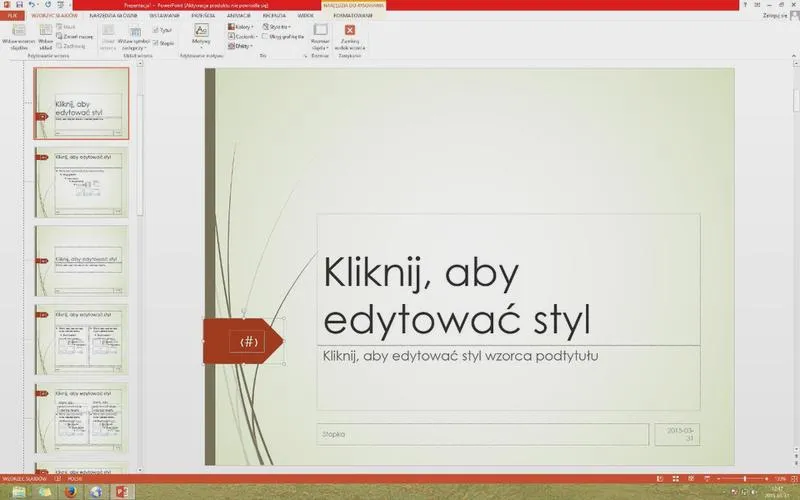
Task: Click the Save icon in quick access toolbar
Action: (19, 5)
